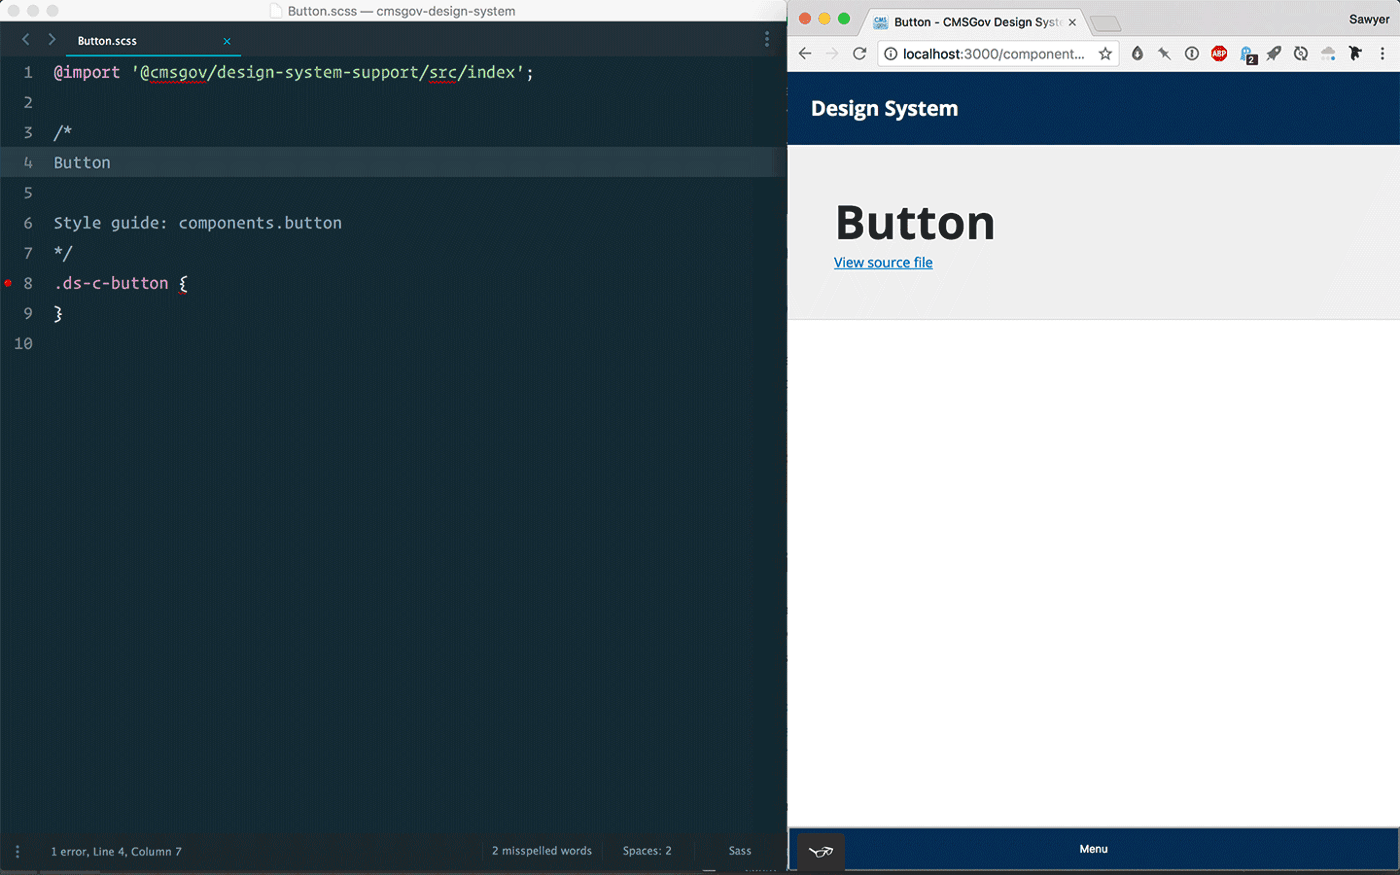Screen dimensions: 1400x875
Task: Click the rocket extension icon
Action: click(x=1274, y=53)
